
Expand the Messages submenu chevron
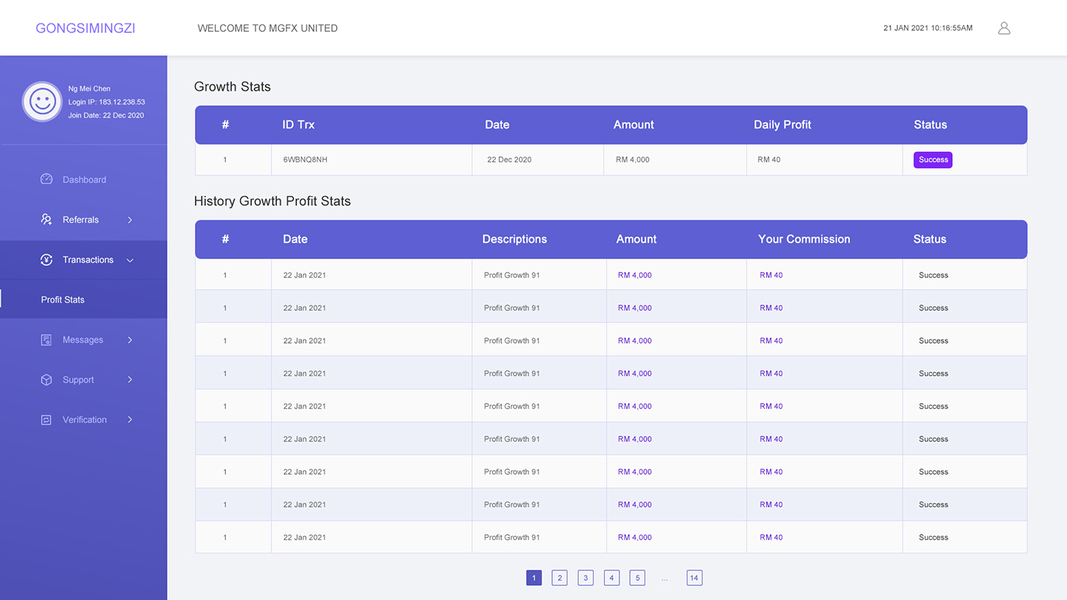(x=130, y=340)
